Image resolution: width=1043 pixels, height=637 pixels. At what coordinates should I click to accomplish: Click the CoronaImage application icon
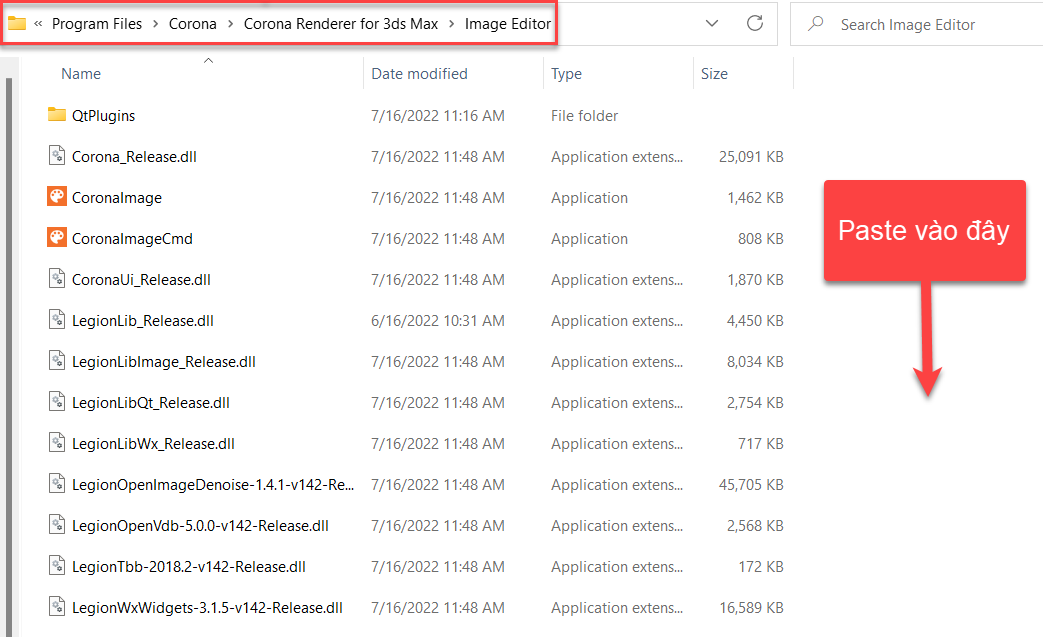pos(57,197)
